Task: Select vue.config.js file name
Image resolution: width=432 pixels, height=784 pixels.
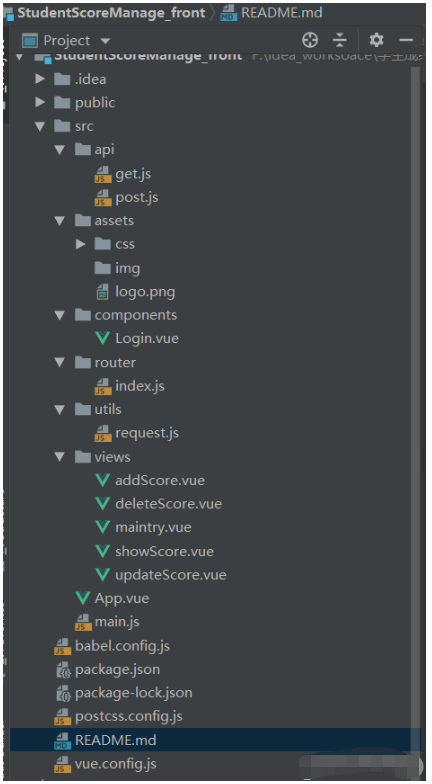Action: tap(116, 764)
